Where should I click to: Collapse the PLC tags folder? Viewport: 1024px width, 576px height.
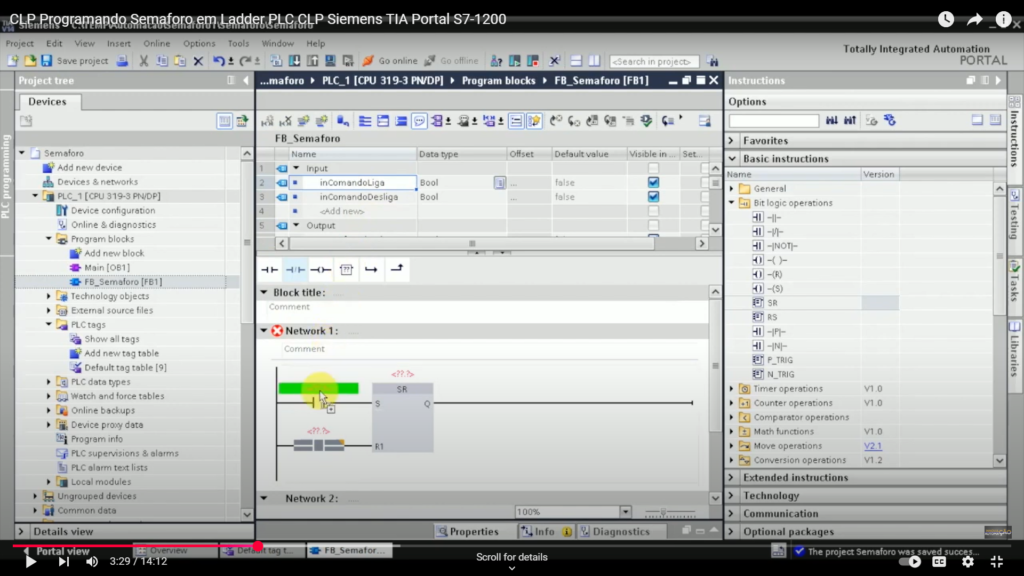tap(48, 325)
